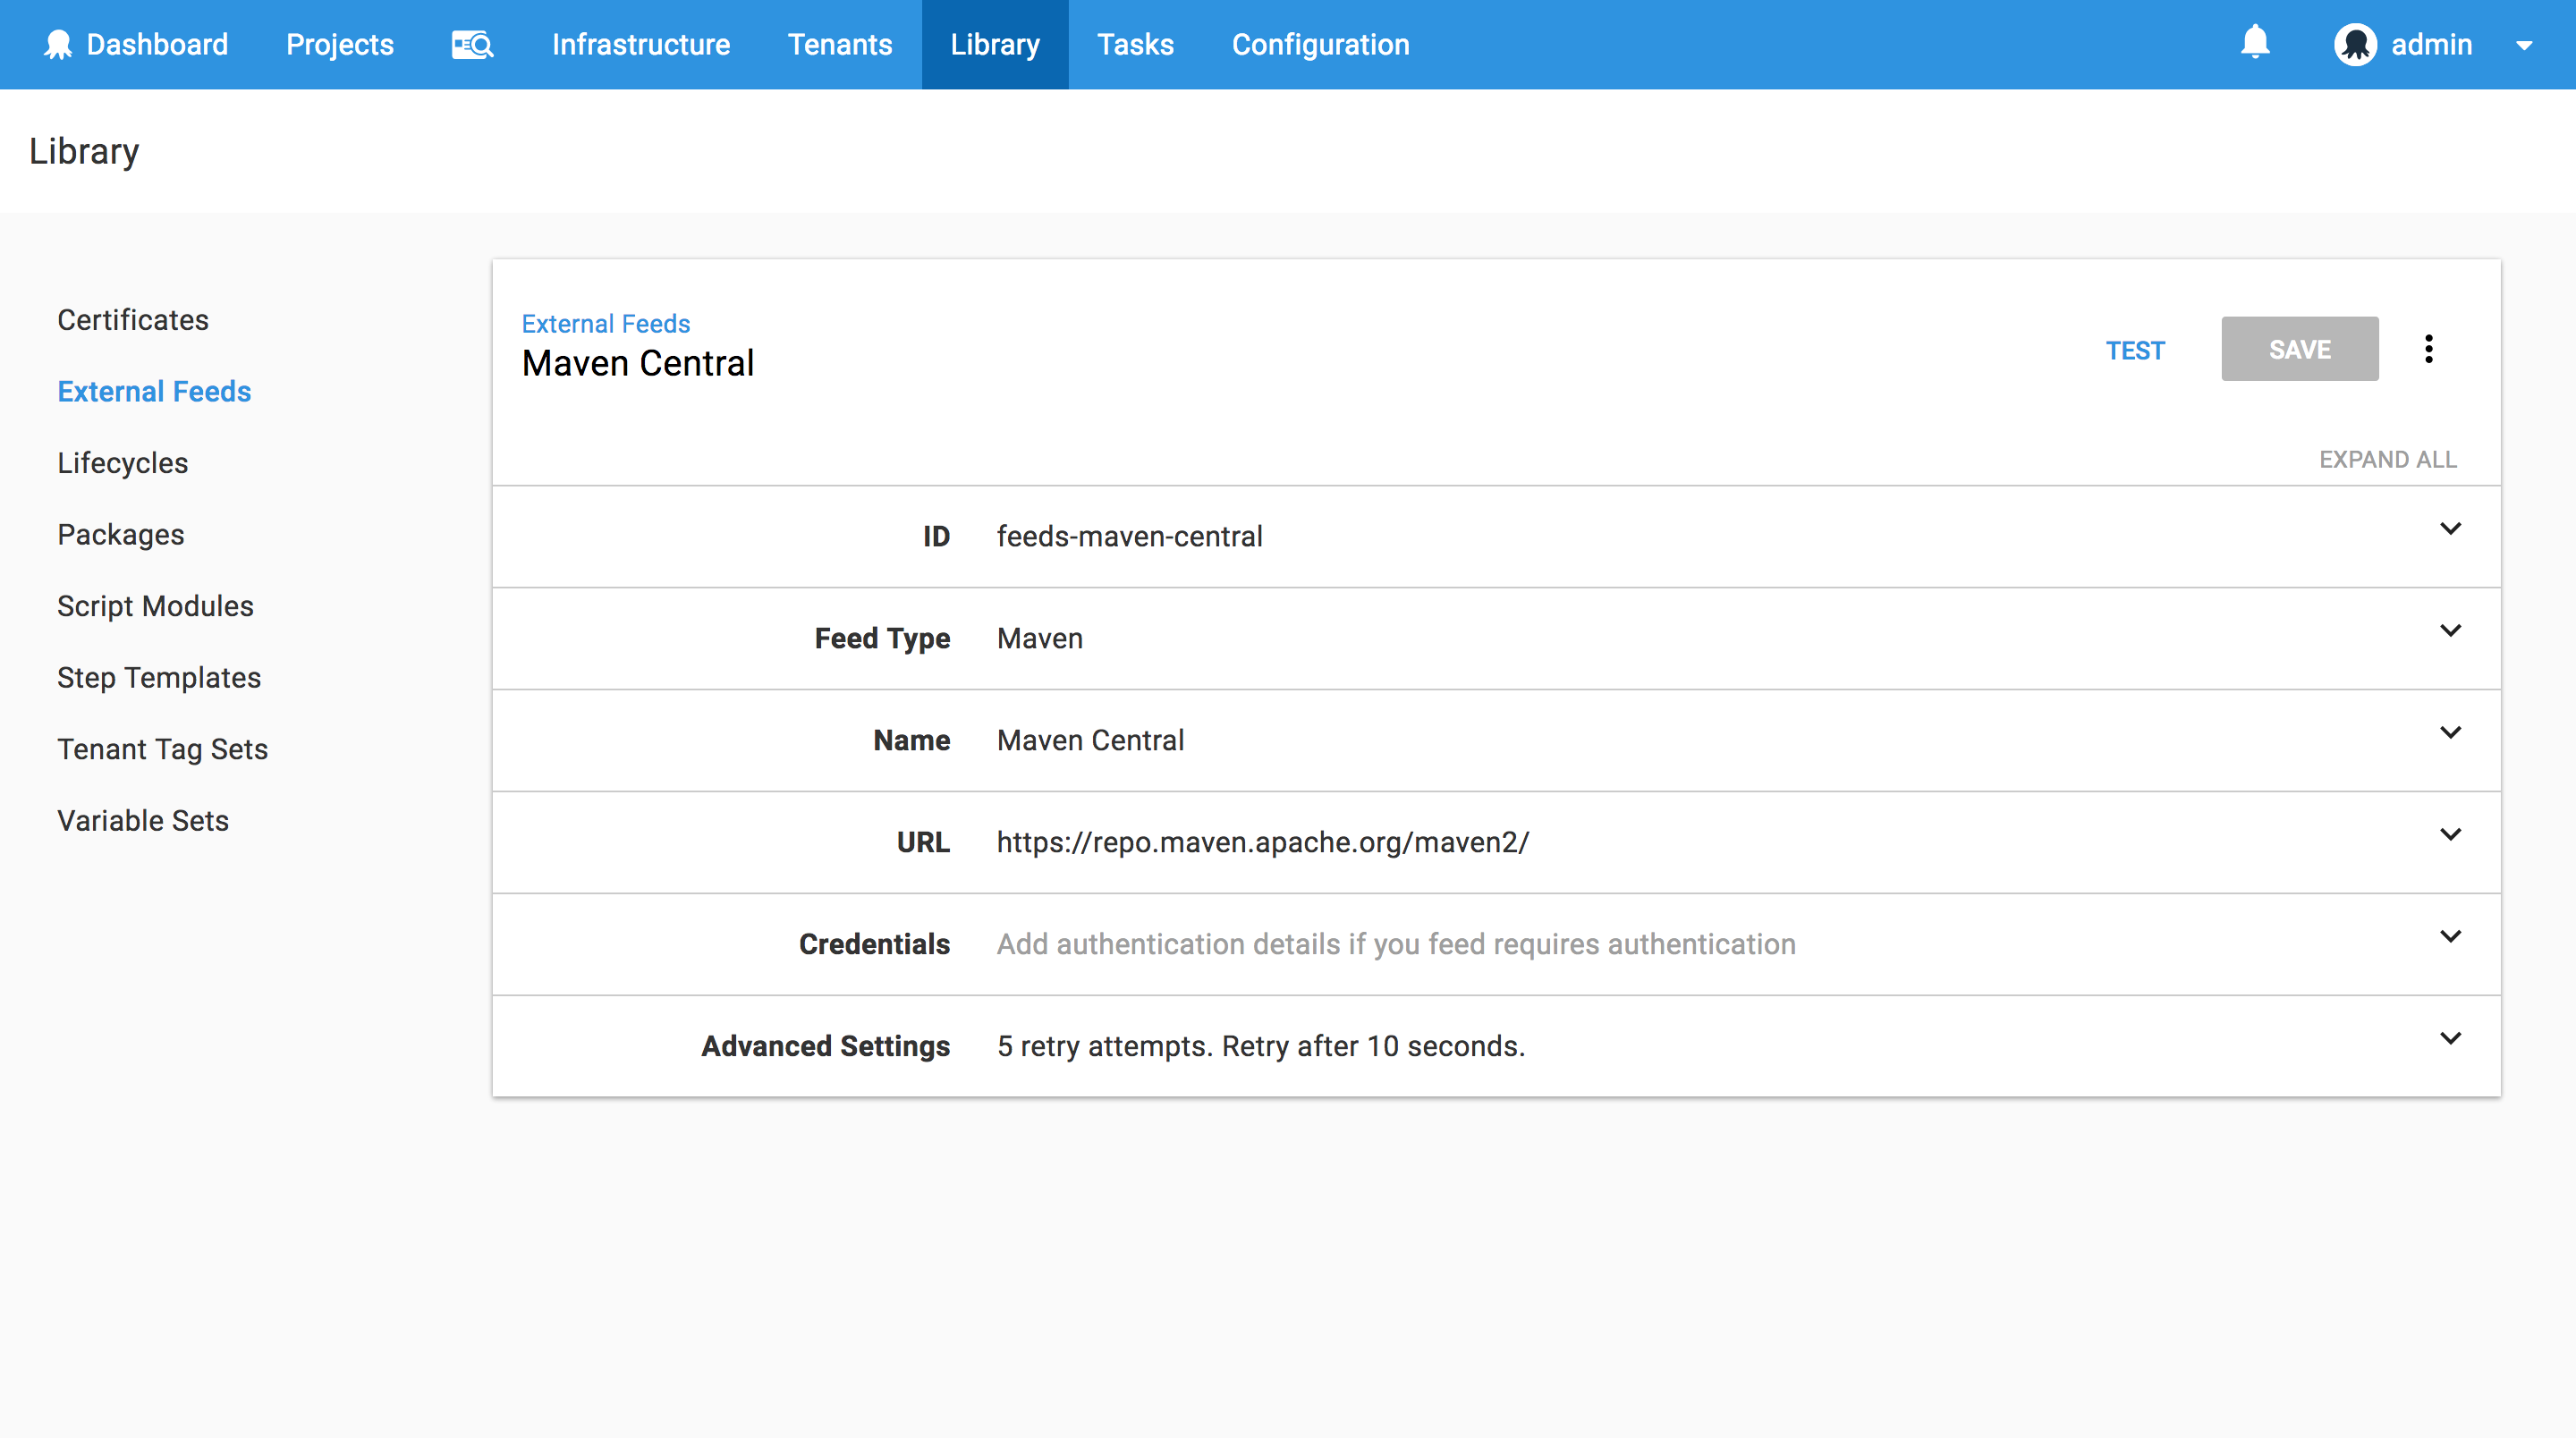2576x1438 pixels.
Task: Open the project search icon in navbar
Action: (472, 45)
